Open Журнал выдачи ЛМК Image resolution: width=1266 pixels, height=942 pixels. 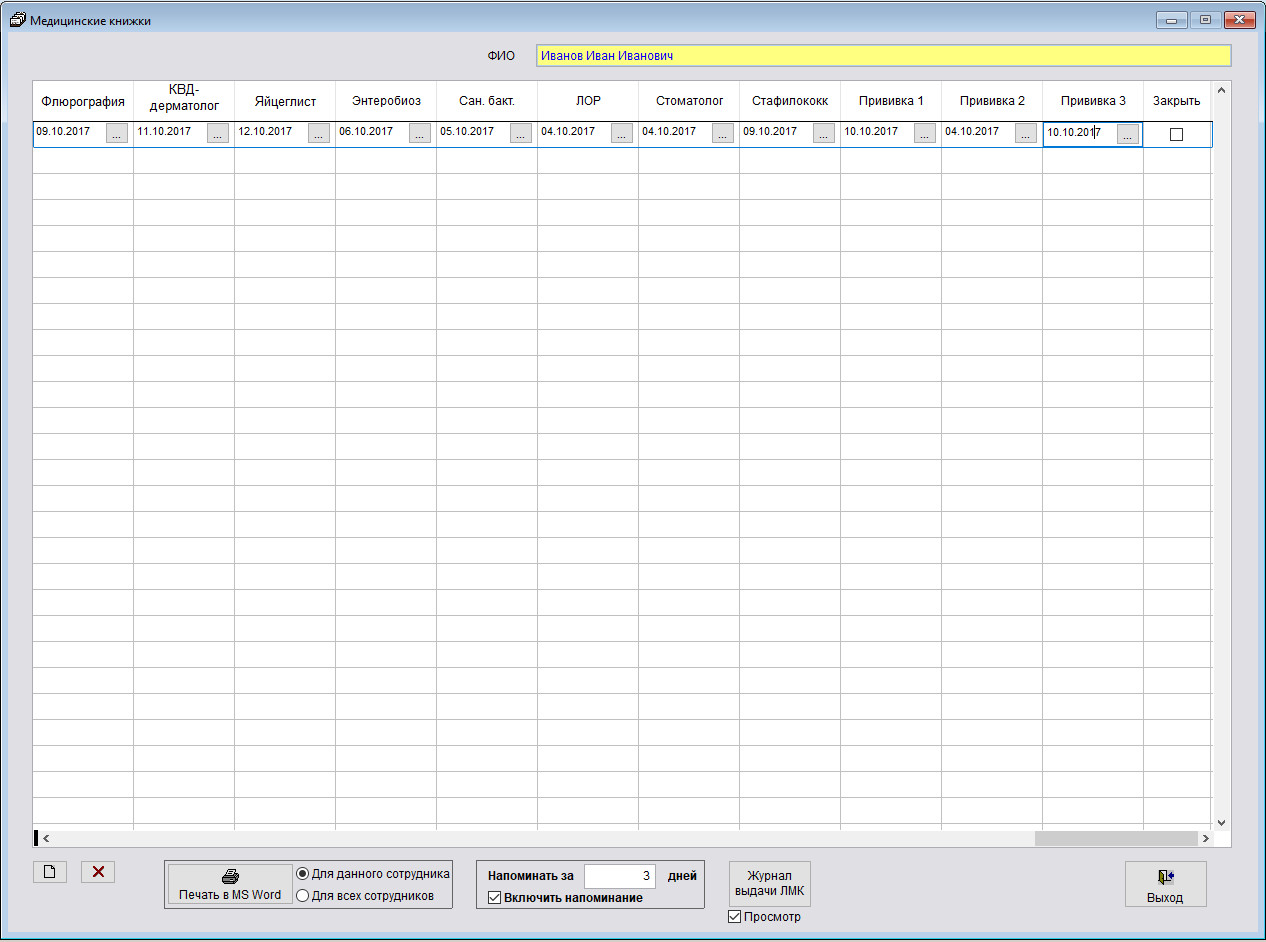click(769, 884)
